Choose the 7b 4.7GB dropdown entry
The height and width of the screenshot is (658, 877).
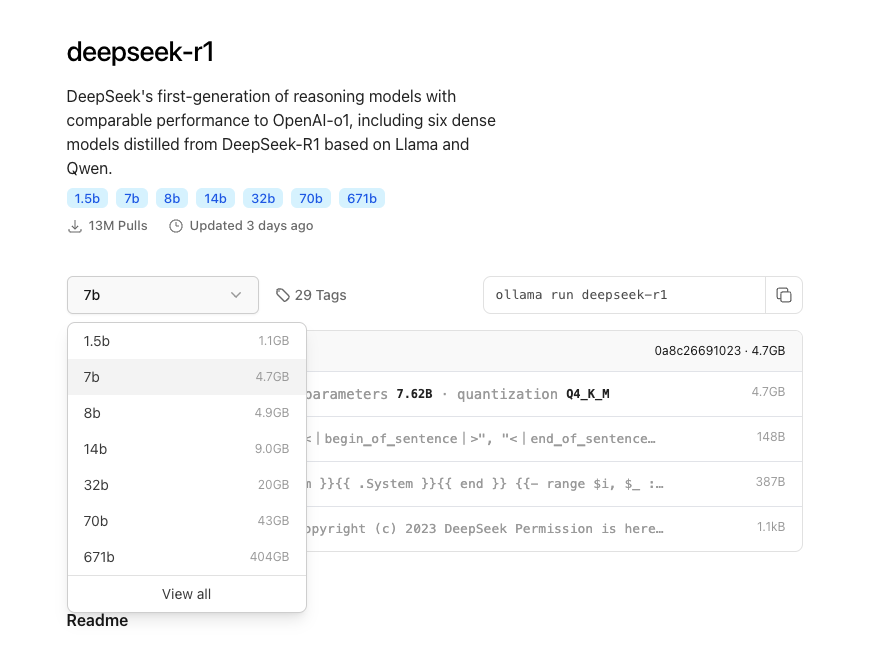(x=187, y=377)
